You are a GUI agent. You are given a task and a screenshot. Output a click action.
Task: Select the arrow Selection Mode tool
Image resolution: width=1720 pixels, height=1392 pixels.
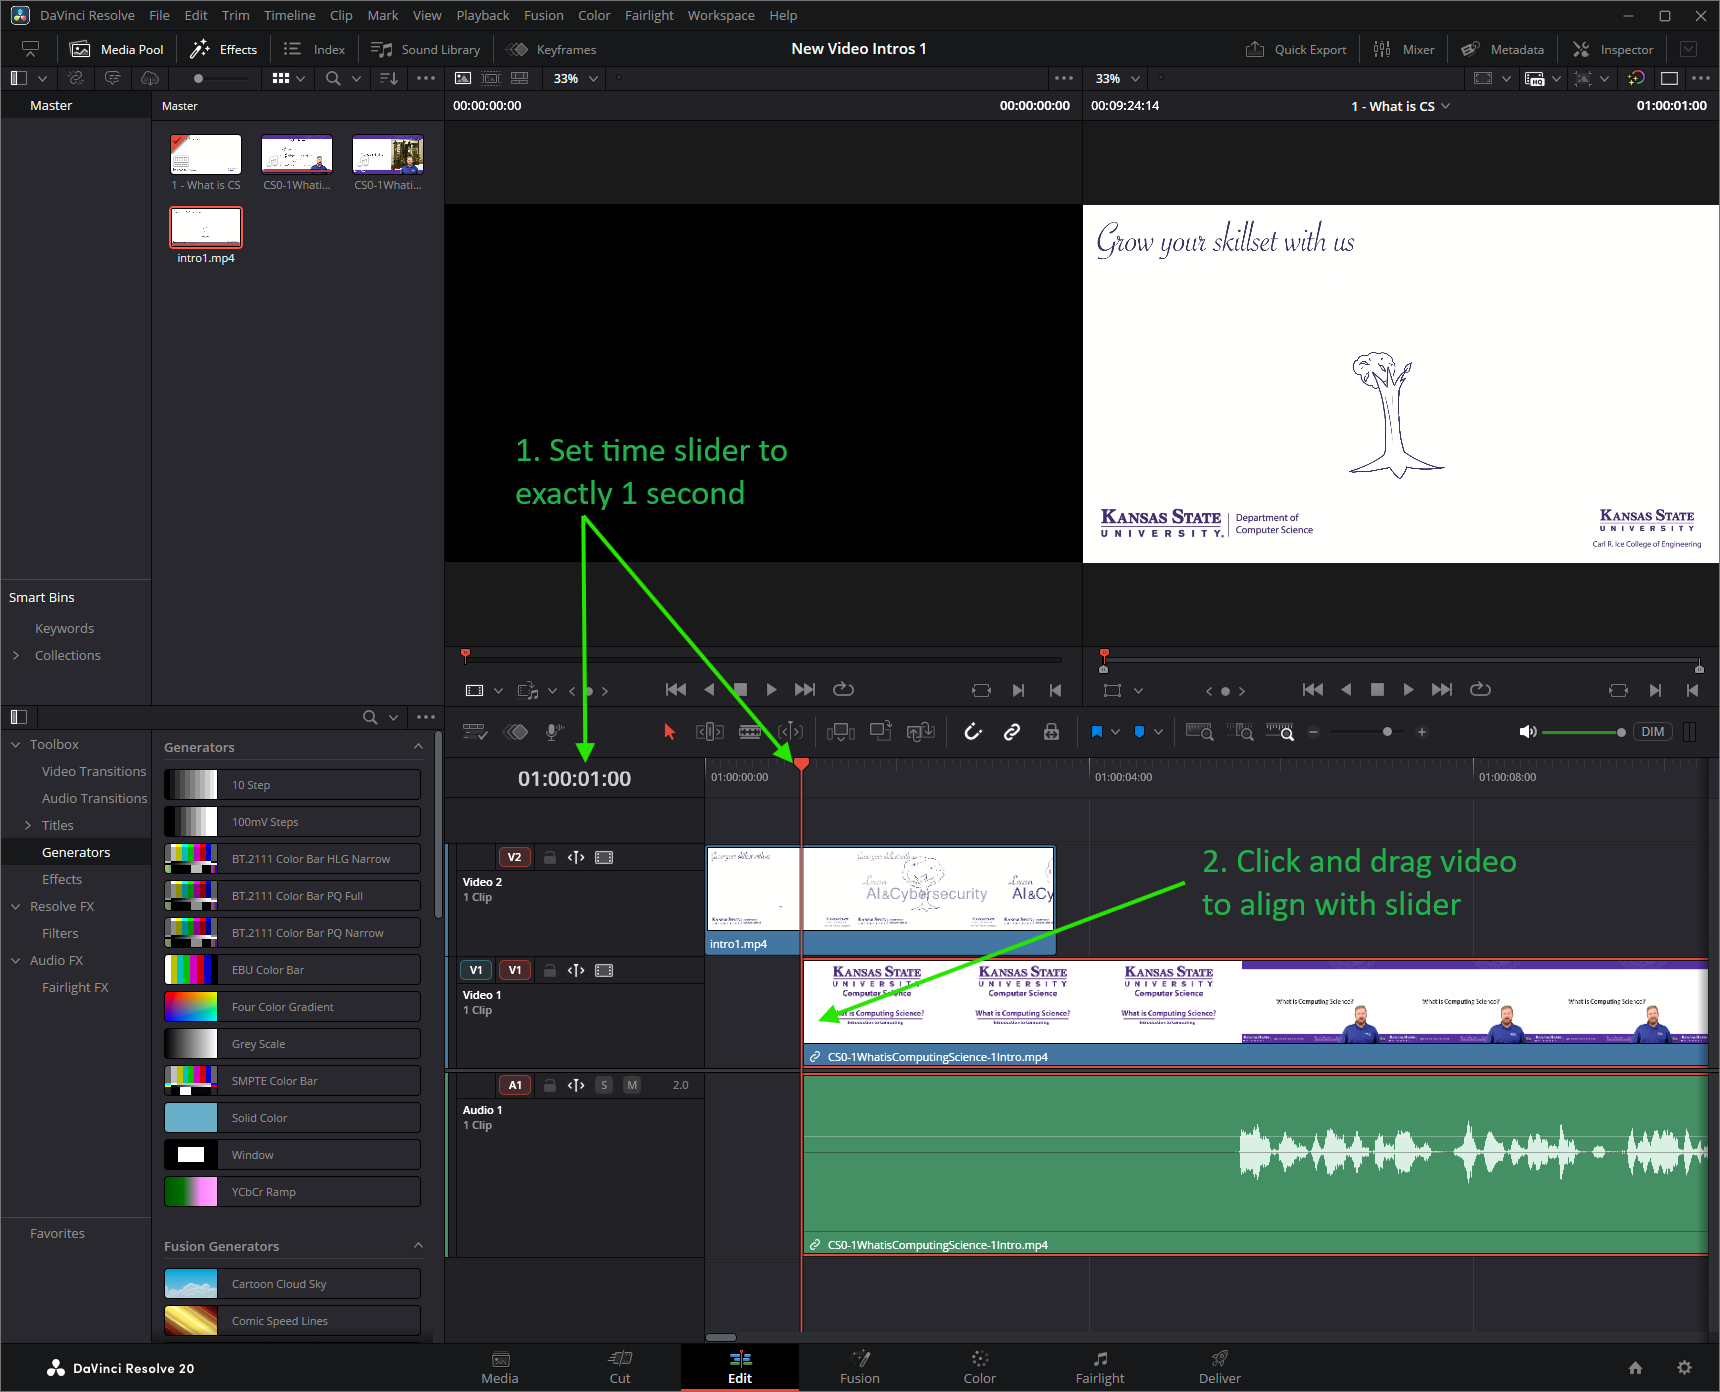(669, 732)
